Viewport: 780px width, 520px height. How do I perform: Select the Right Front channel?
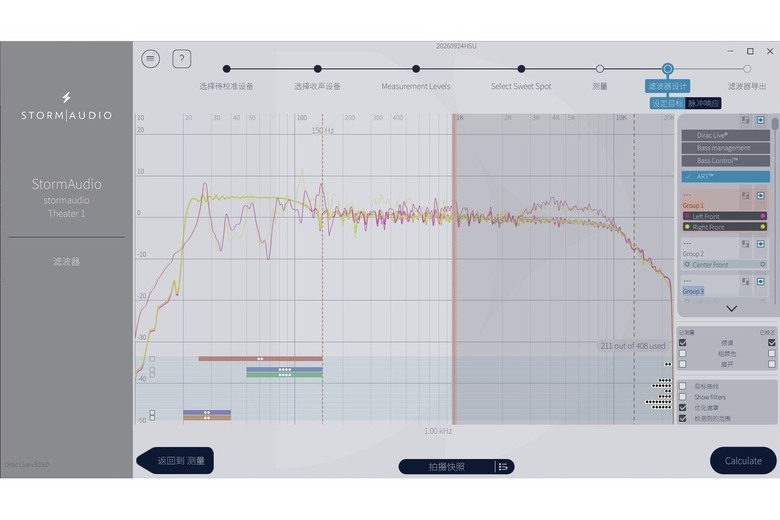point(724,227)
